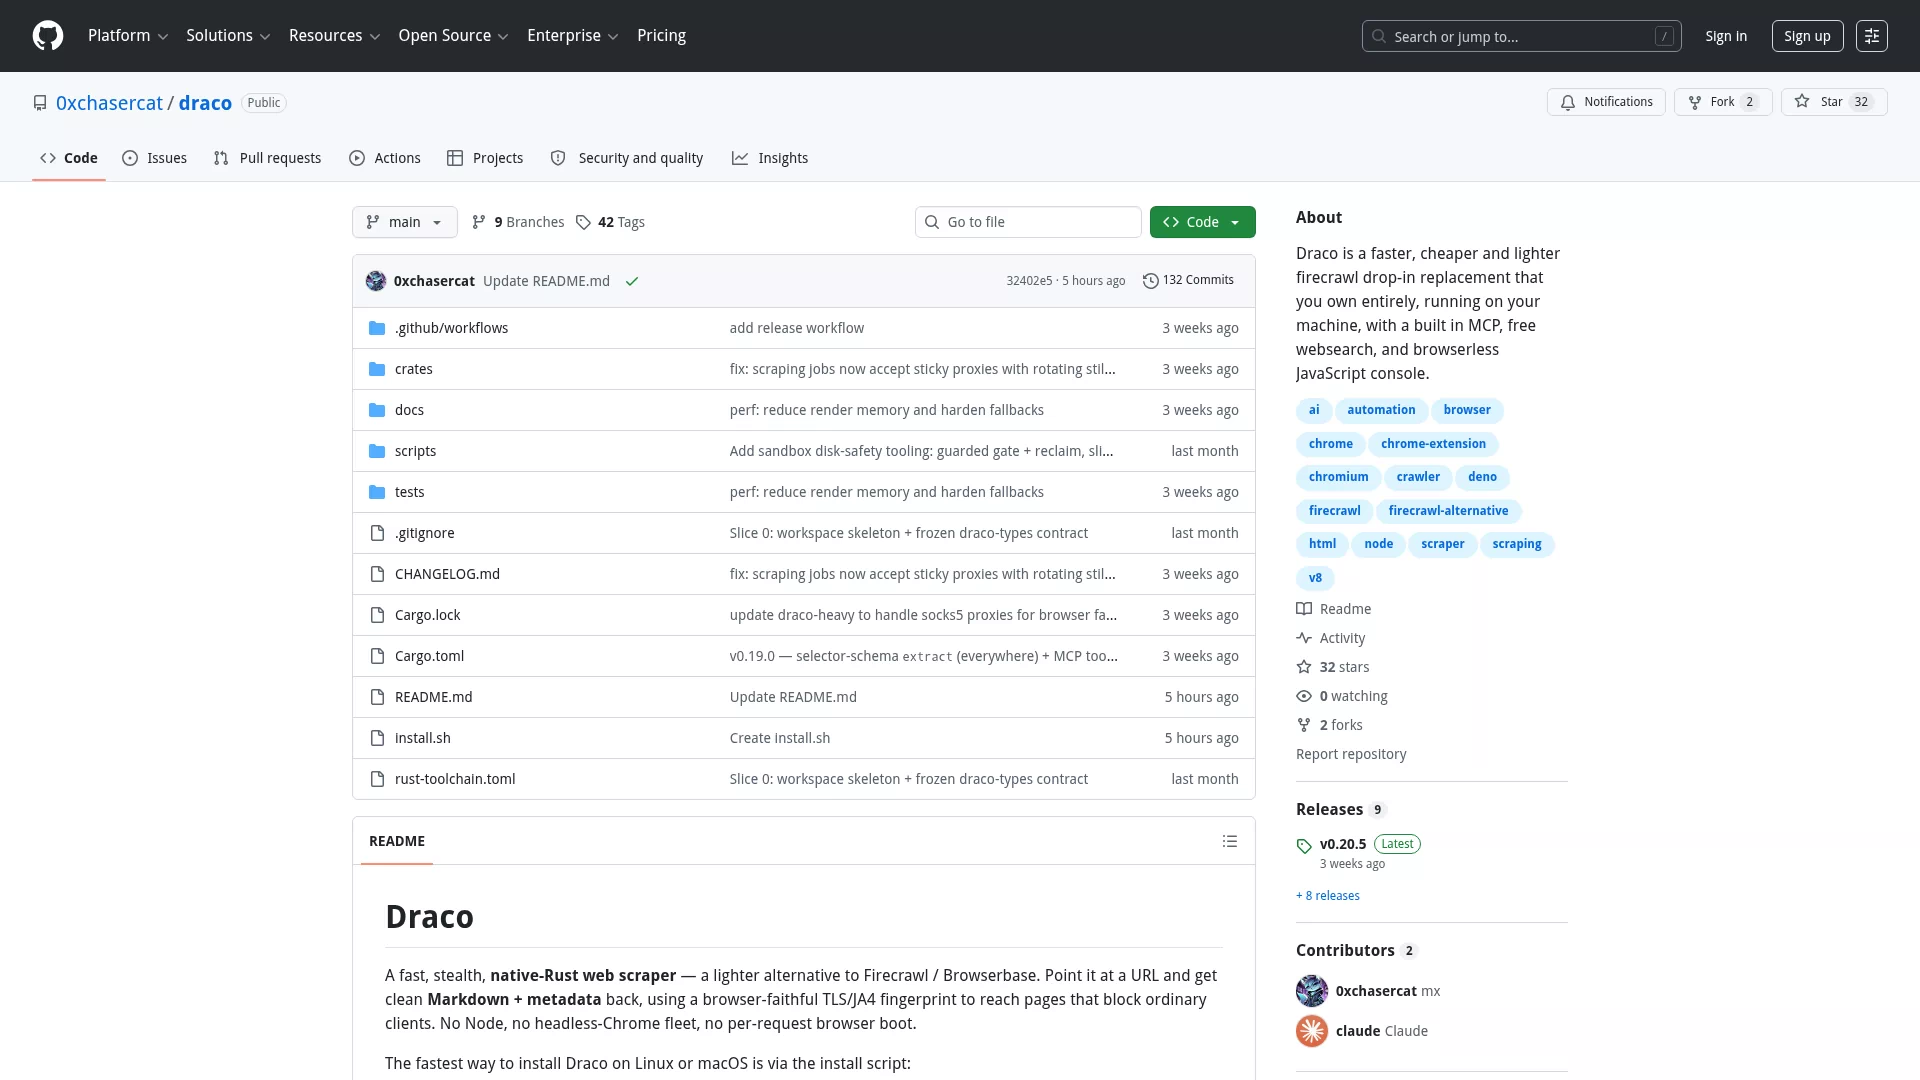The image size is (1920, 1080).
Task: Click the .github/workflows folder icon
Action: click(x=377, y=328)
